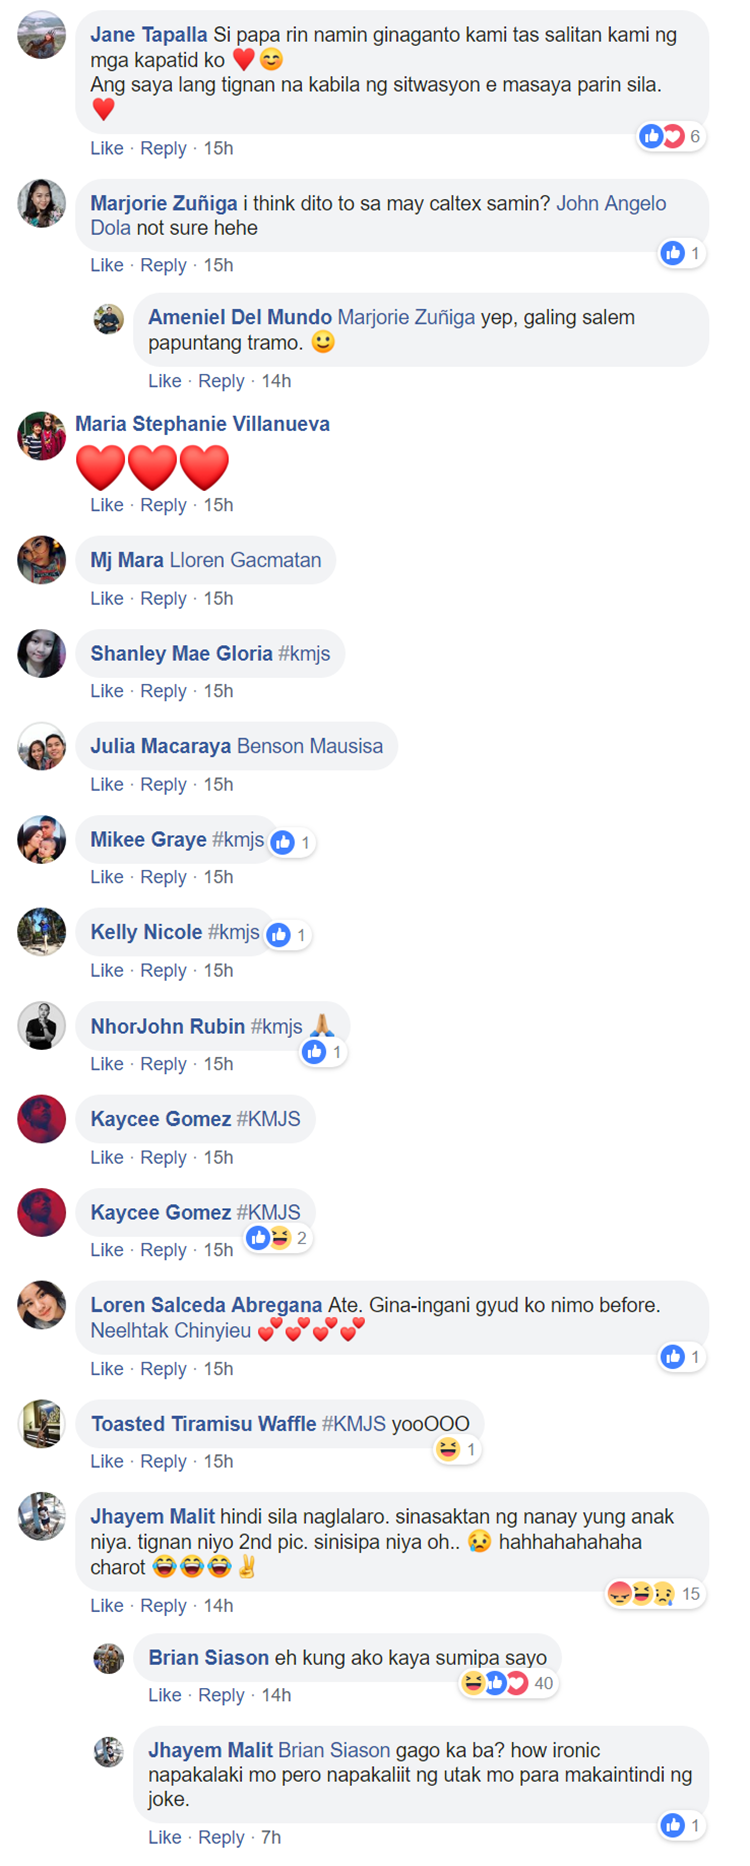
Task: Open reactions on Jane Tapalla's comment
Action: tap(671, 136)
